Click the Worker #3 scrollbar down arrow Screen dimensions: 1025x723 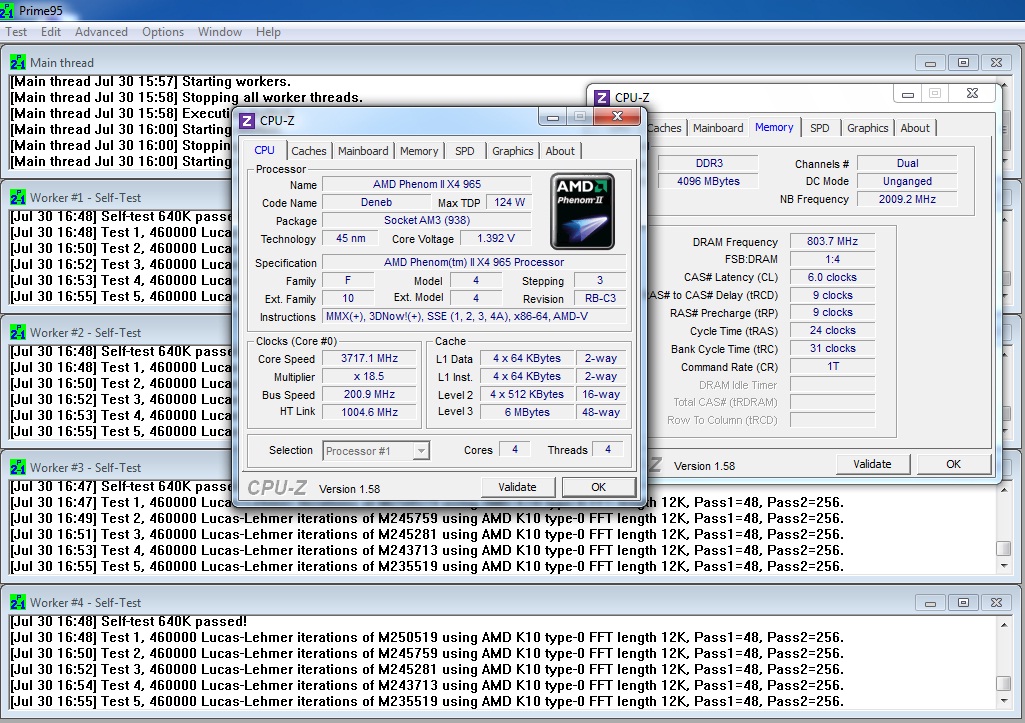[x=1004, y=566]
